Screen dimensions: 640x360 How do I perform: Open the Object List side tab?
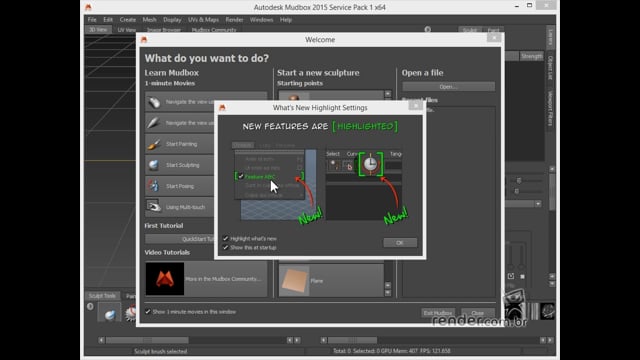[550, 68]
